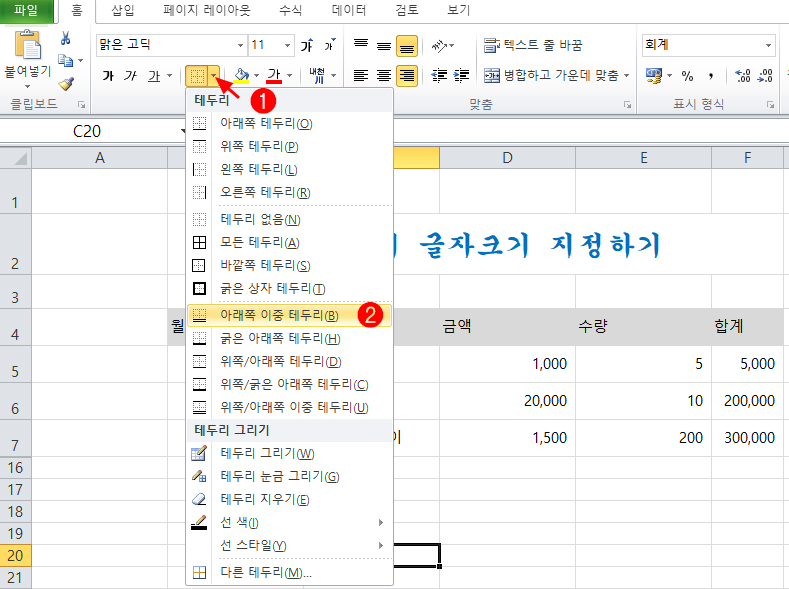Open the 선 색 submenu

(289, 523)
